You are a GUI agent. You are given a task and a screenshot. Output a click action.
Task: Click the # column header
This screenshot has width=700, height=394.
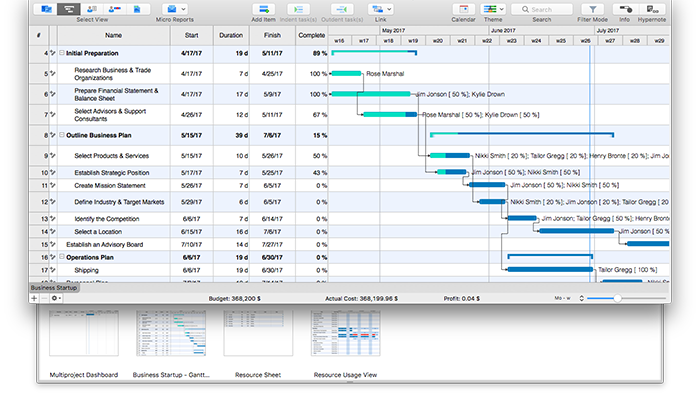point(39,35)
